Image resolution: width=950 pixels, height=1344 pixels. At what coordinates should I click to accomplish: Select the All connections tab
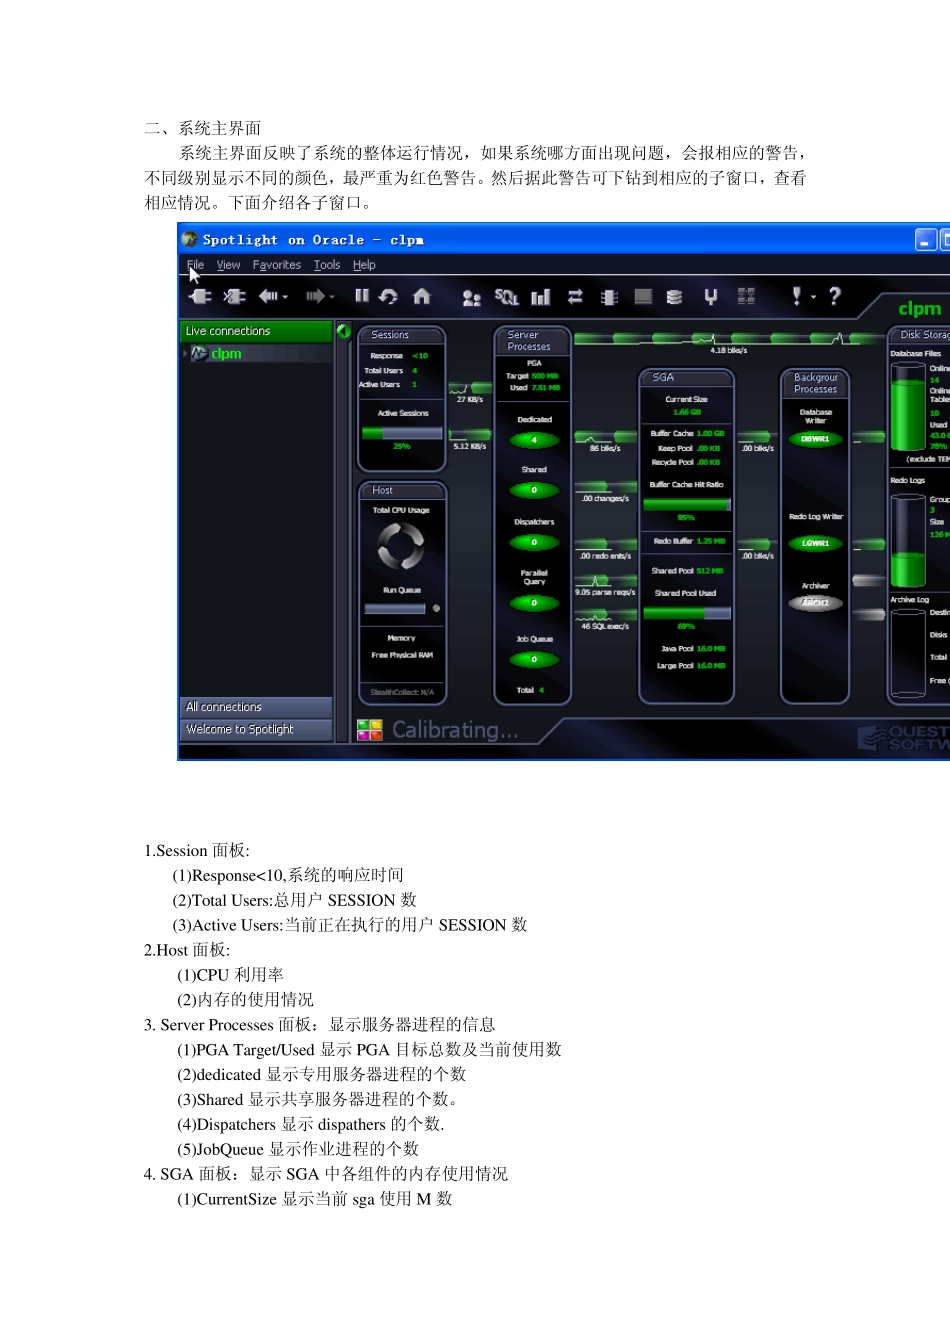coord(256,707)
